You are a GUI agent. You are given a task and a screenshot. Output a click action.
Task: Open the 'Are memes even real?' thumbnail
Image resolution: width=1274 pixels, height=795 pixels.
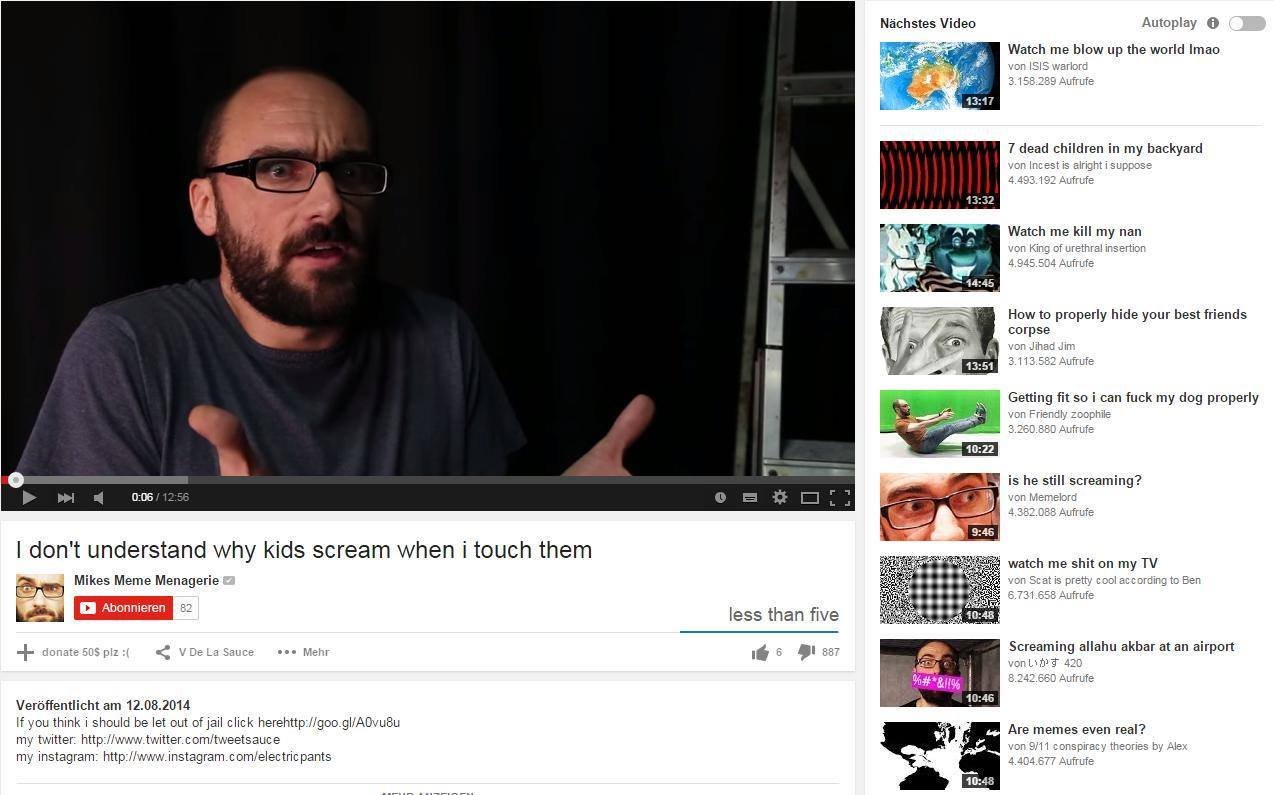click(x=939, y=756)
